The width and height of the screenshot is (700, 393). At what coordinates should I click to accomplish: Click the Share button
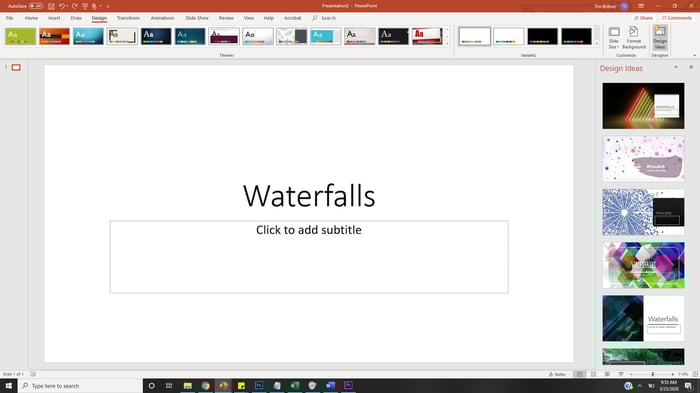coord(643,18)
